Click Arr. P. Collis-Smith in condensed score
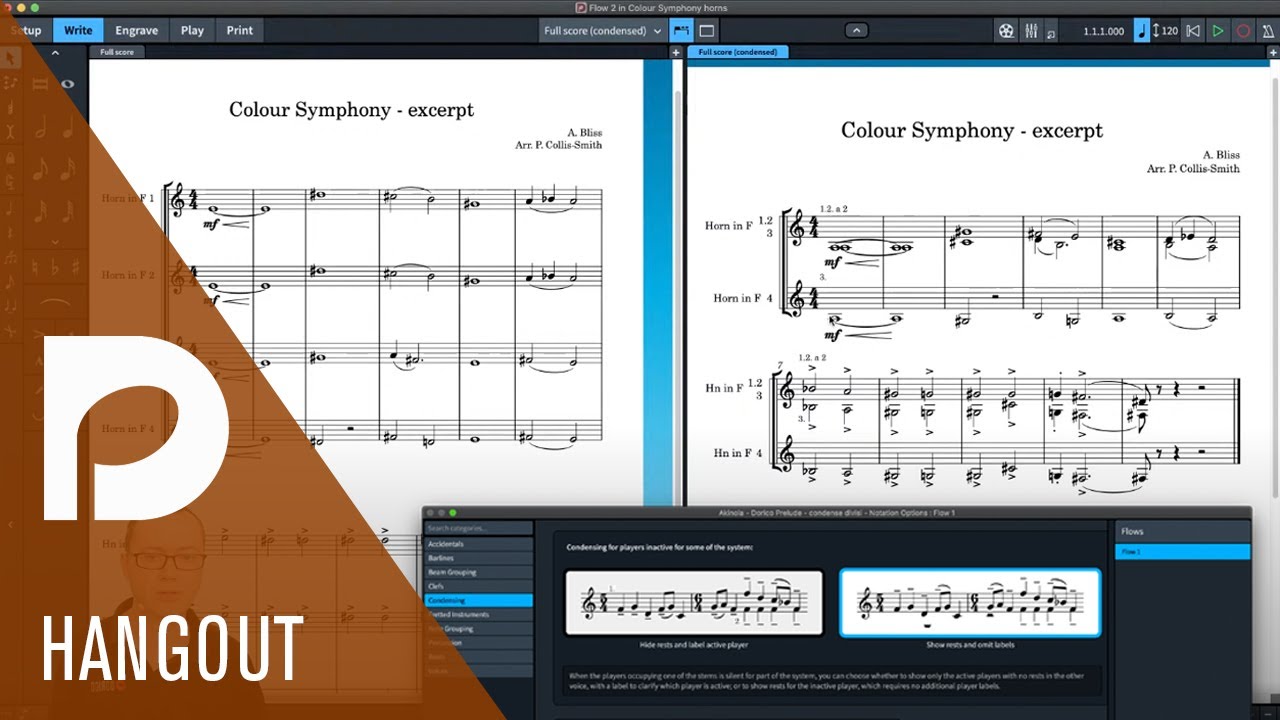 pyautogui.click(x=1193, y=169)
